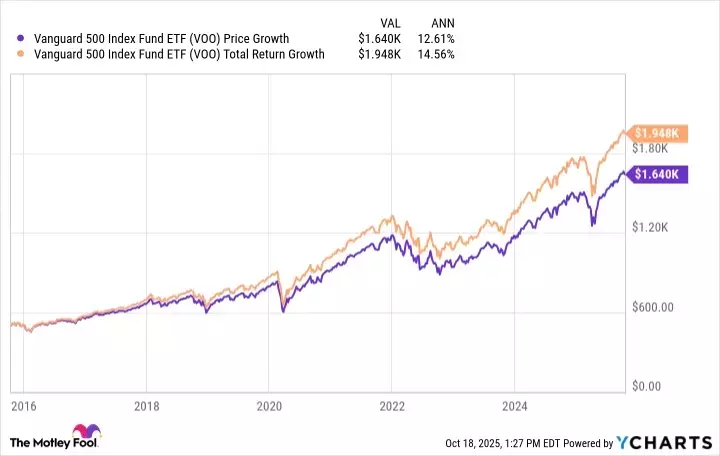Click the 2016 x-axis label

coord(24,408)
